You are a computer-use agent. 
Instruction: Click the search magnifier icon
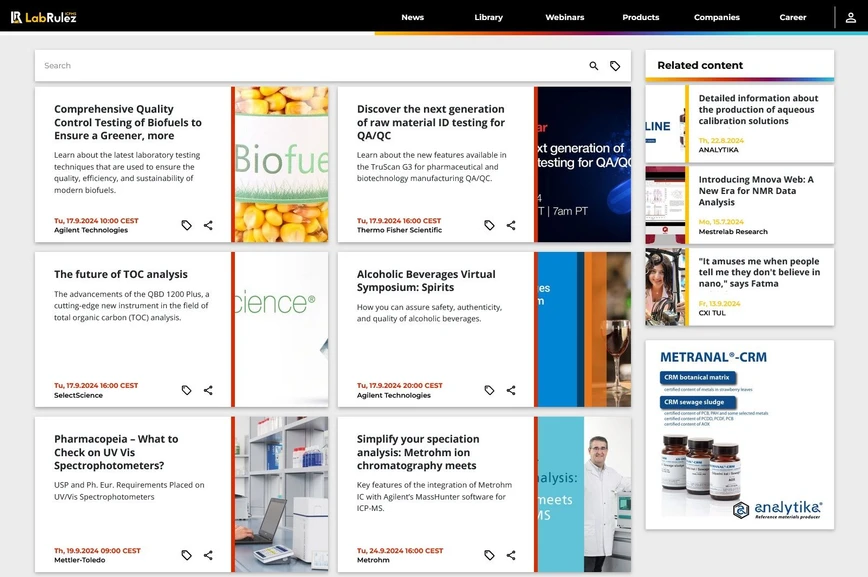(x=593, y=66)
